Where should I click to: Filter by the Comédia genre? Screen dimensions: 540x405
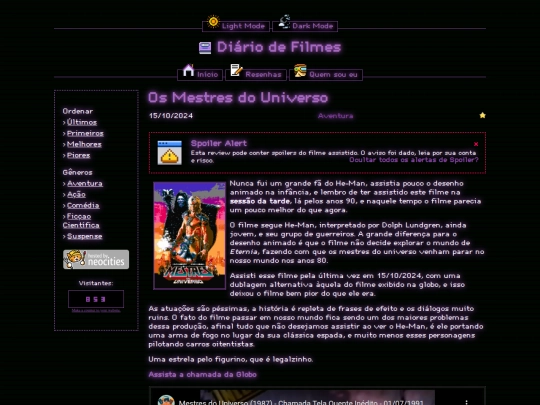[x=83, y=206]
